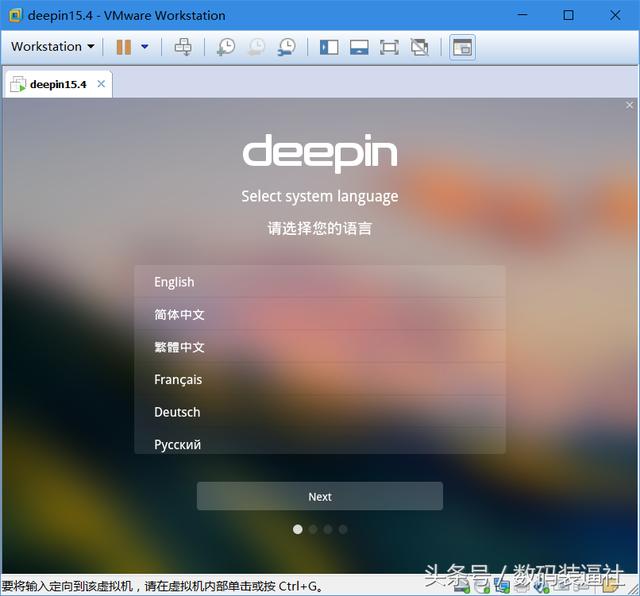Screen dimensions: 640x596
Task: Switch to the deepin15.4 tab
Action: (58, 84)
